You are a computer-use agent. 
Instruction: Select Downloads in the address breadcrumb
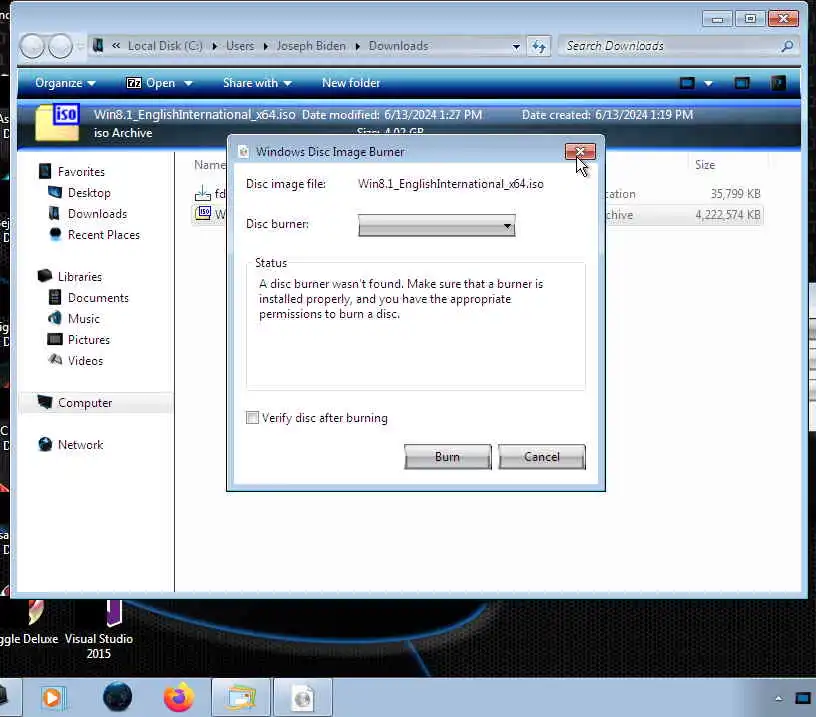pos(399,46)
